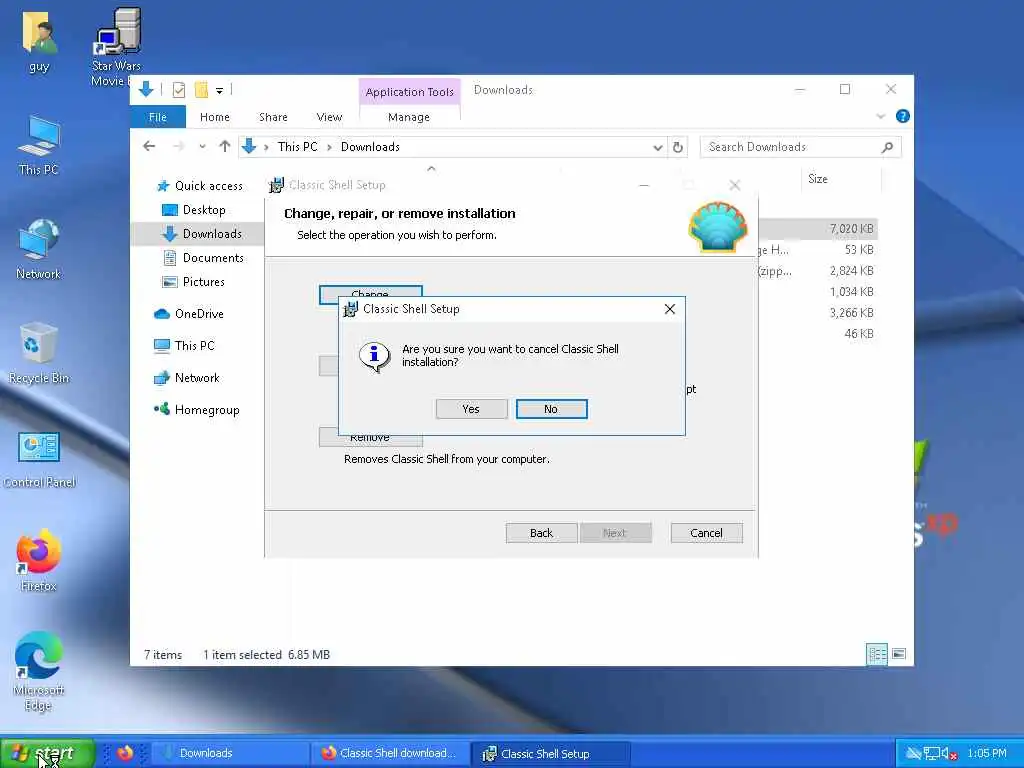
Task: Click the Remove button in setup
Action: [370, 438]
